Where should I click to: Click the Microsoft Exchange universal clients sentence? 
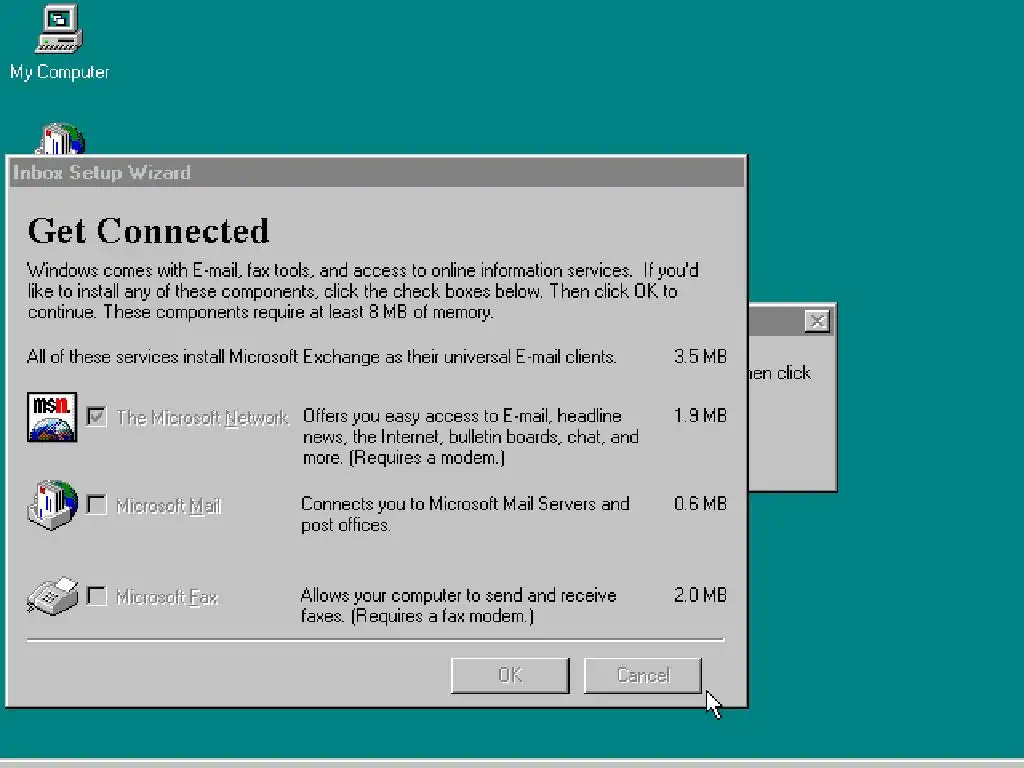[x=321, y=357]
